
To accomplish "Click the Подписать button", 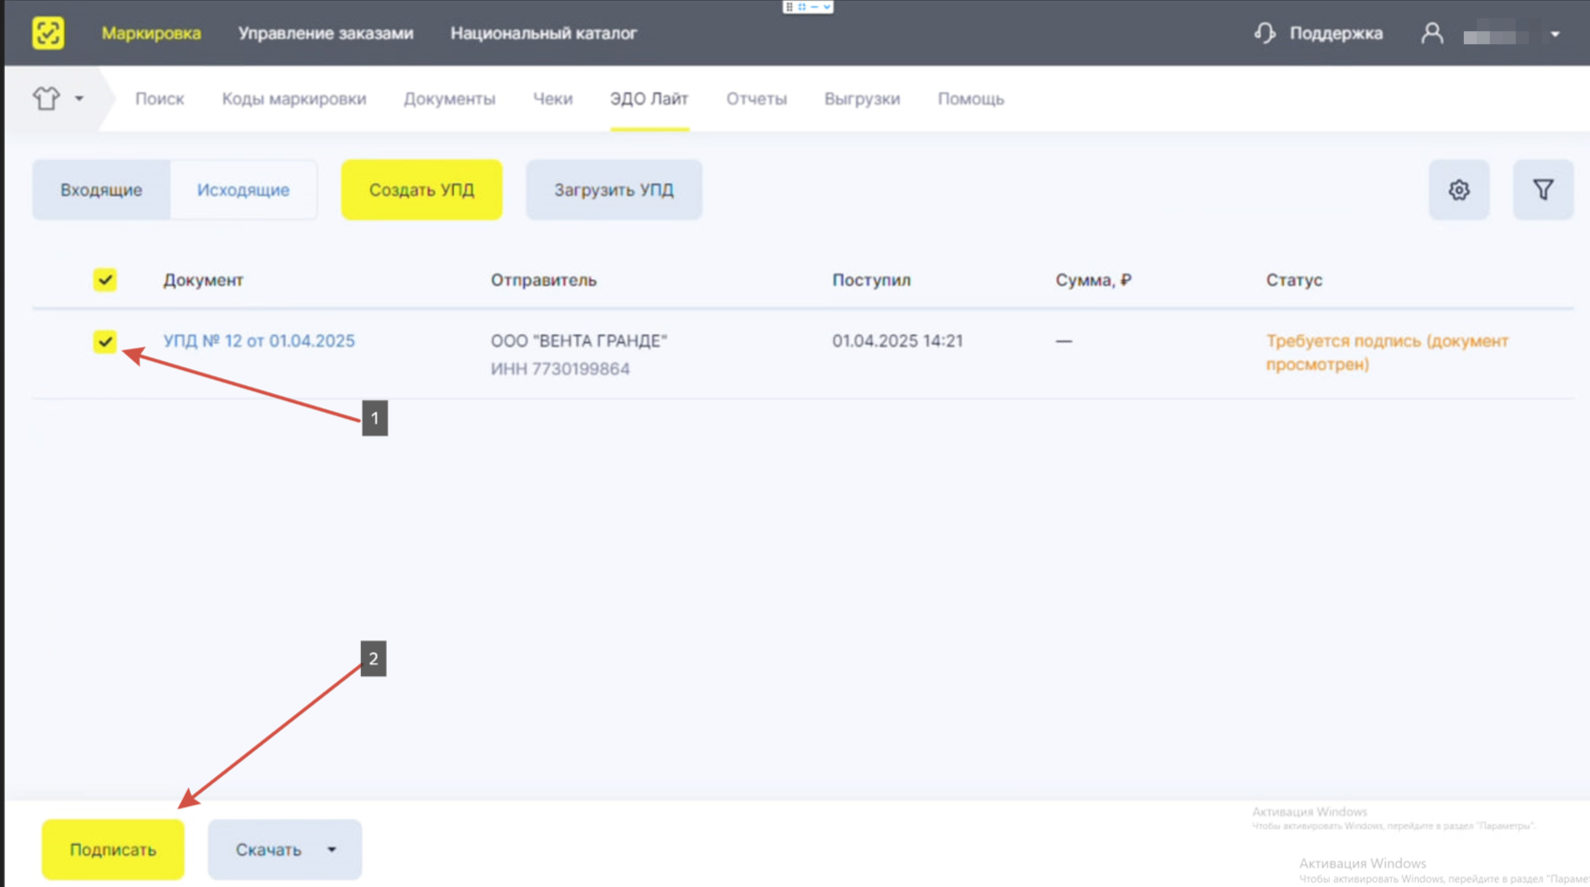I will coord(113,850).
